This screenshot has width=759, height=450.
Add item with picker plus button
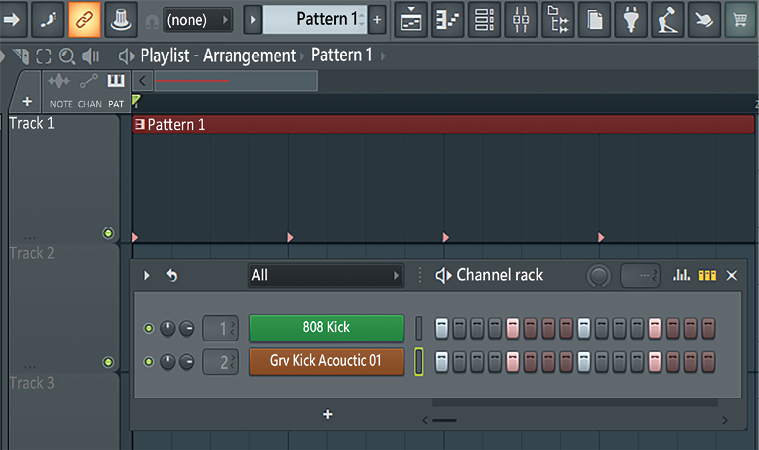(x=27, y=102)
